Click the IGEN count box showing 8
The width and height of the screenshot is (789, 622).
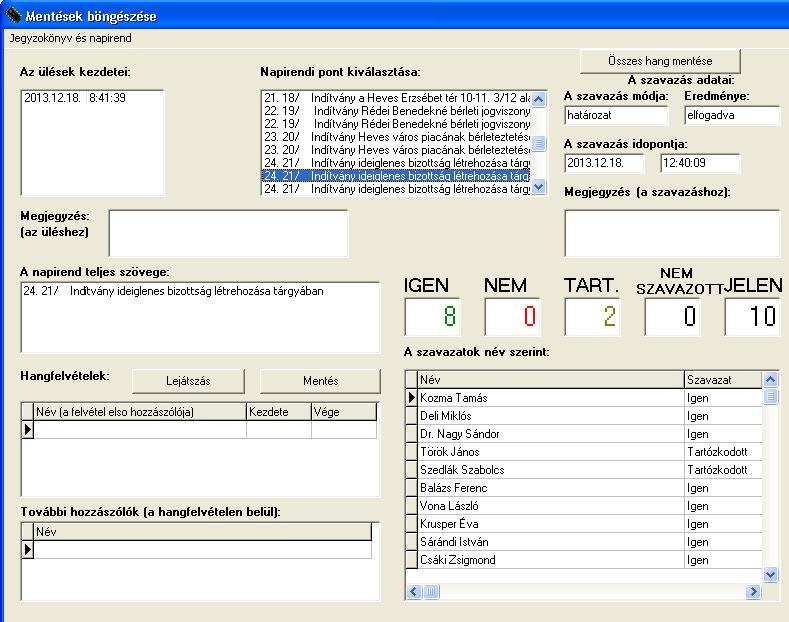[432, 317]
